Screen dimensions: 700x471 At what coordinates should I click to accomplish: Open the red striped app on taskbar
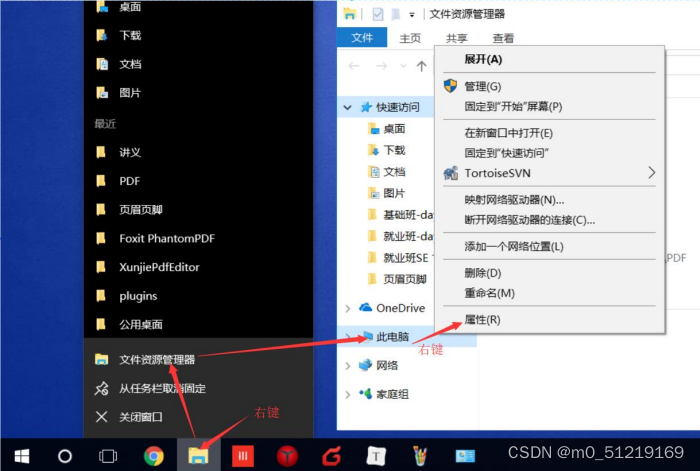tap(242, 456)
